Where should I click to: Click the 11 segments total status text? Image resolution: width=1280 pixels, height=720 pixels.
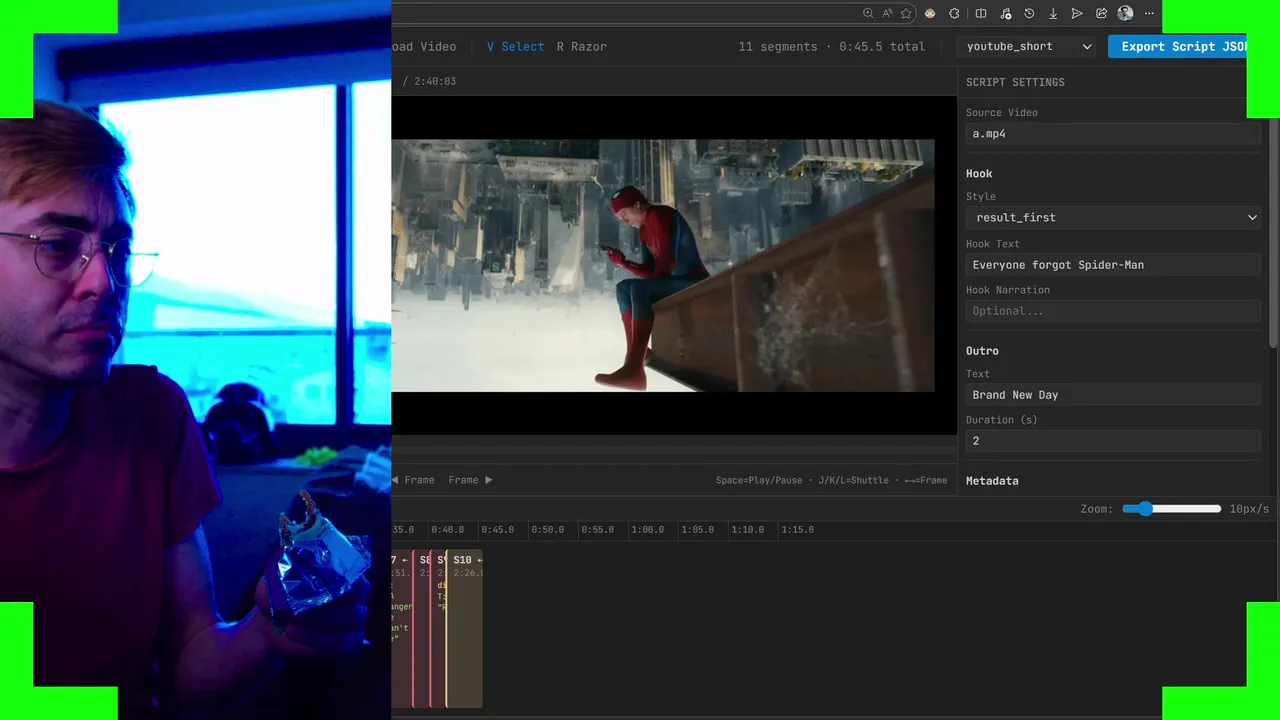coord(832,46)
